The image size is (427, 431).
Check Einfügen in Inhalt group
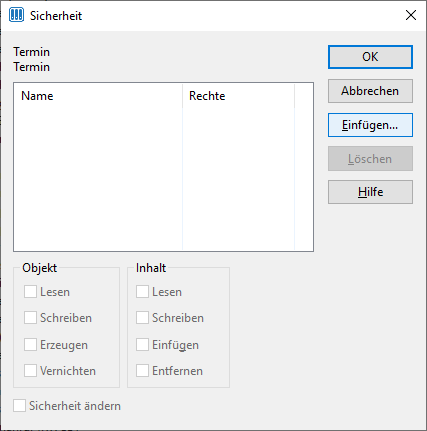click(x=142, y=344)
